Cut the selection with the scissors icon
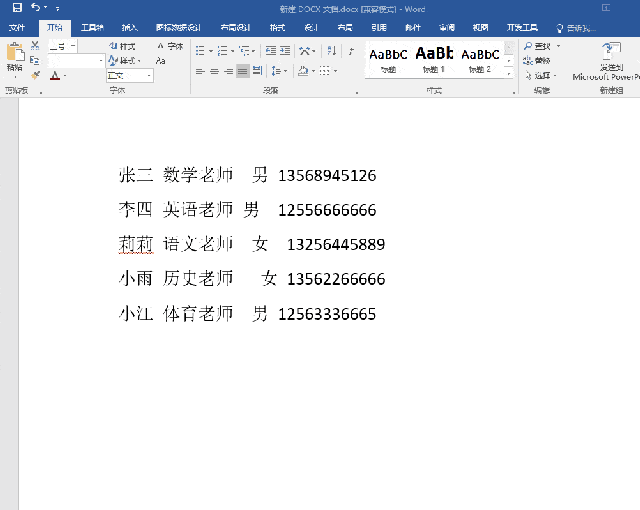The height and width of the screenshot is (510, 640). [35, 45]
